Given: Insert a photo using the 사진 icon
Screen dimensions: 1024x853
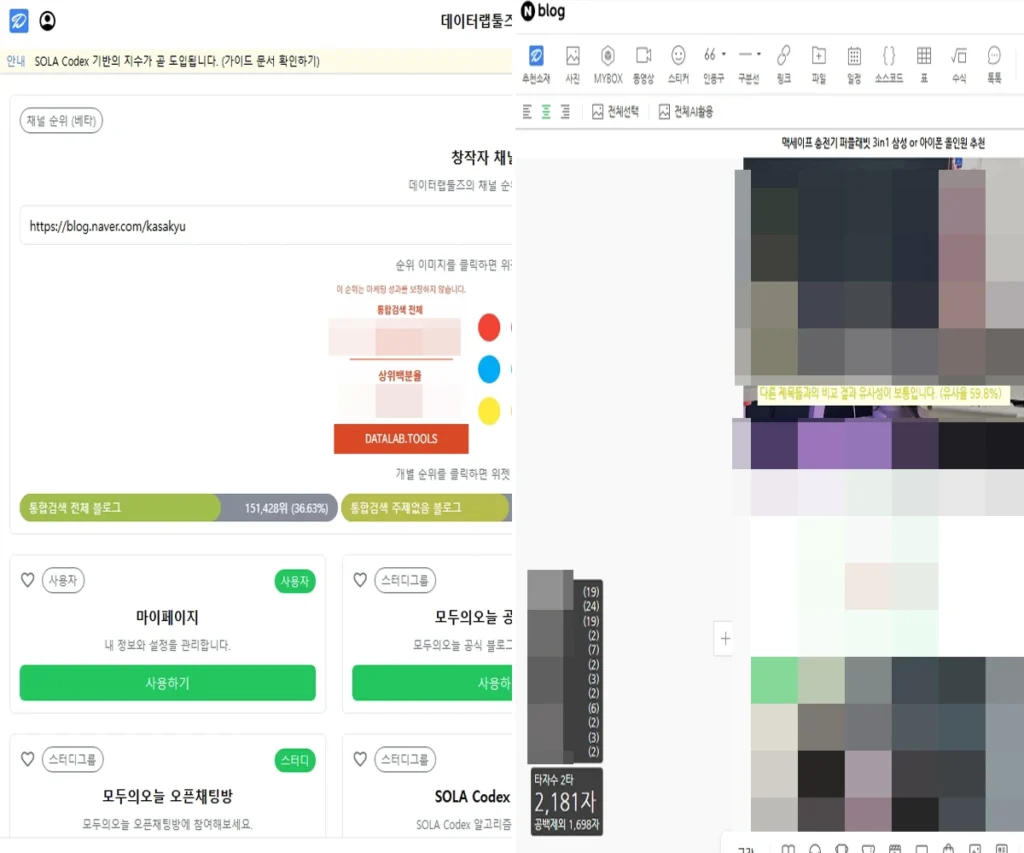Looking at the screenshot, I should (x=571, y=58).
